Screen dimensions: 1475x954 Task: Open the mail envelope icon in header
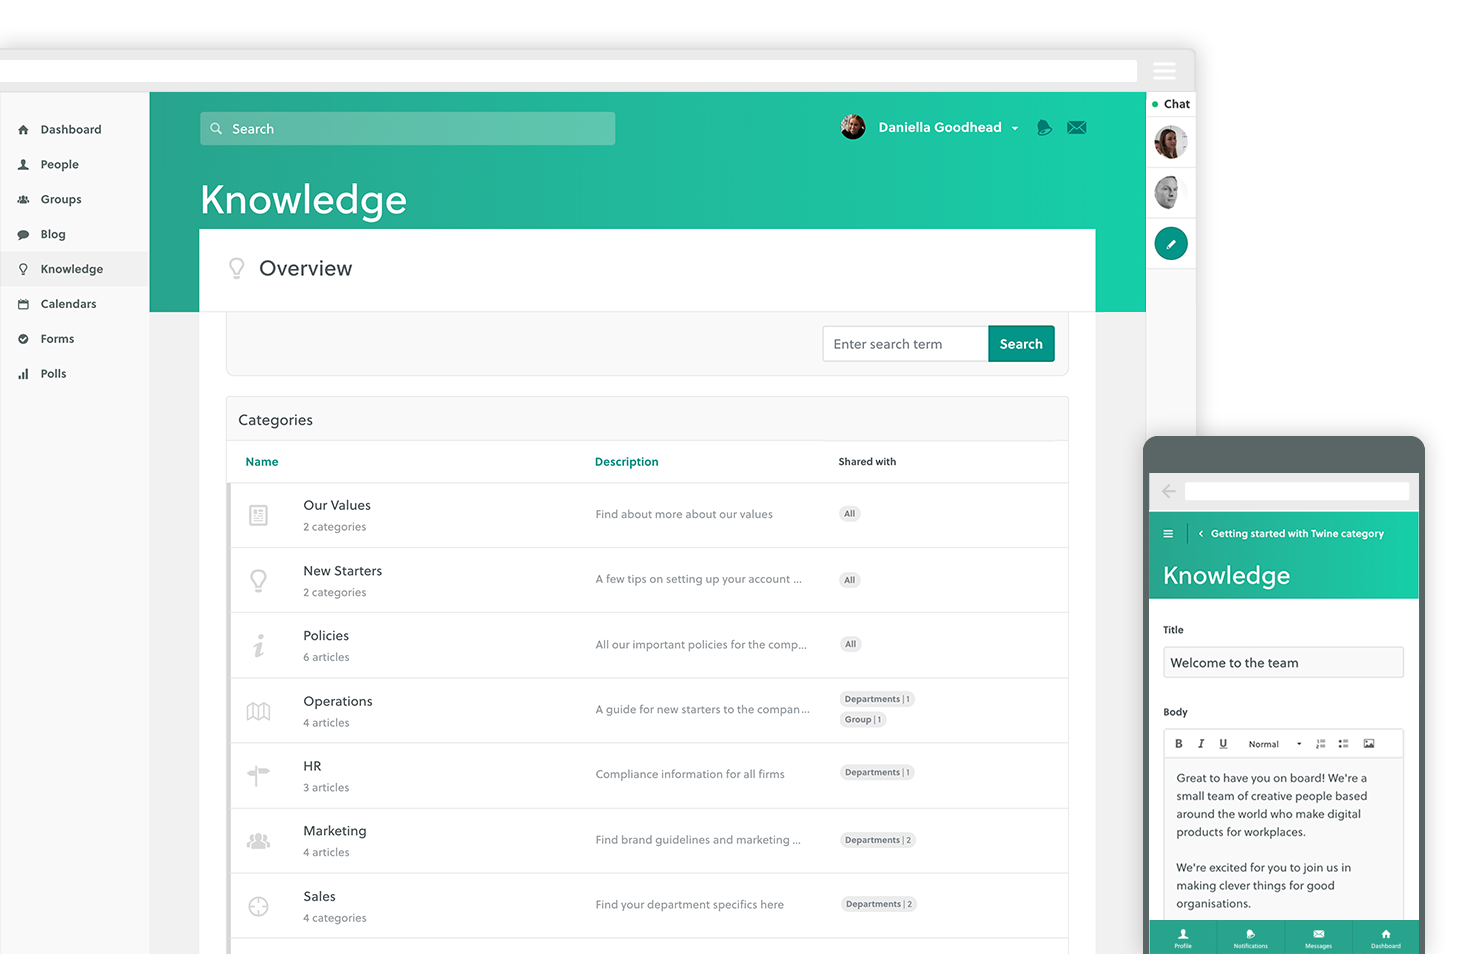click(1076, 128)
